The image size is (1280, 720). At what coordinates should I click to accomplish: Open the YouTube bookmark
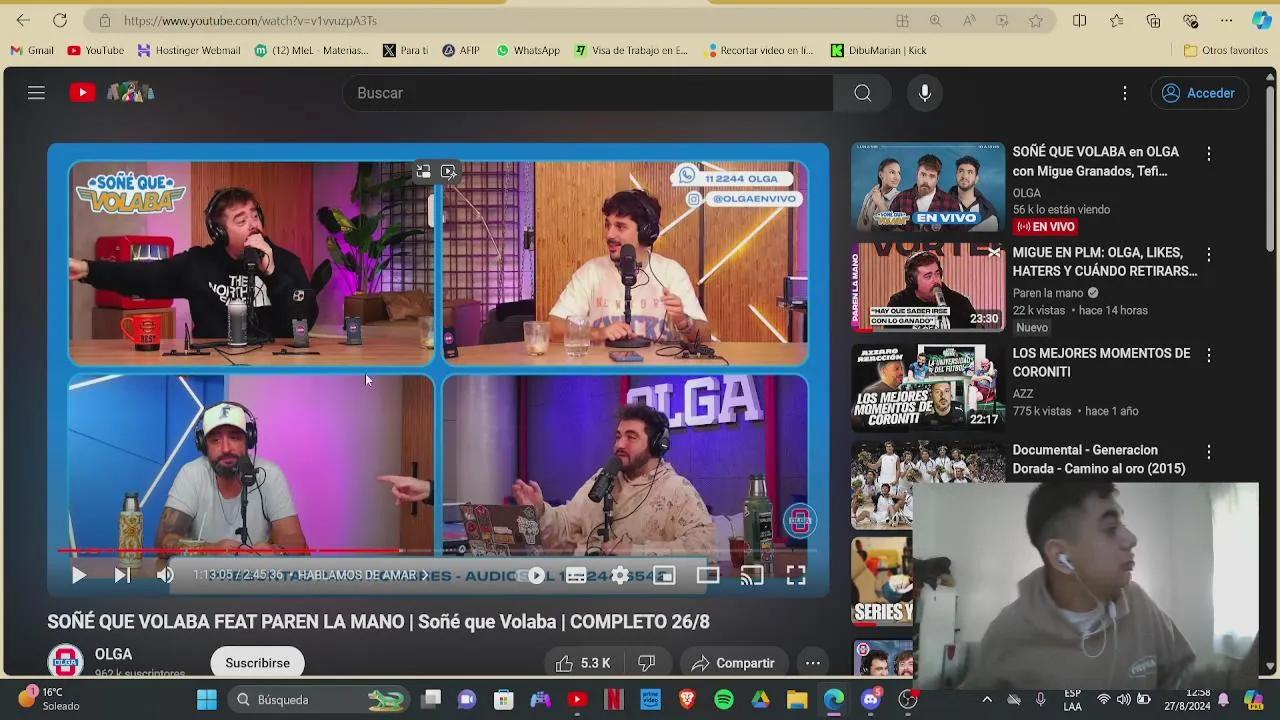pyautogui.click(x=96, y=50)
